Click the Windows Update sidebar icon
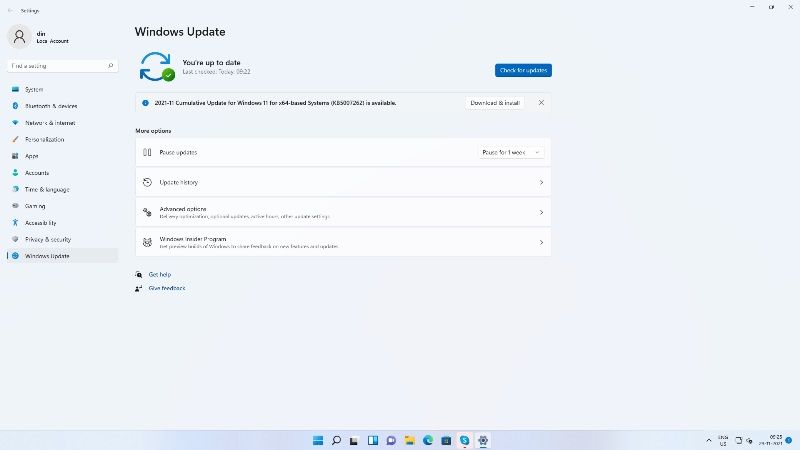The height and width of the screenshot is (450, 800). click(x=15, y=256)
